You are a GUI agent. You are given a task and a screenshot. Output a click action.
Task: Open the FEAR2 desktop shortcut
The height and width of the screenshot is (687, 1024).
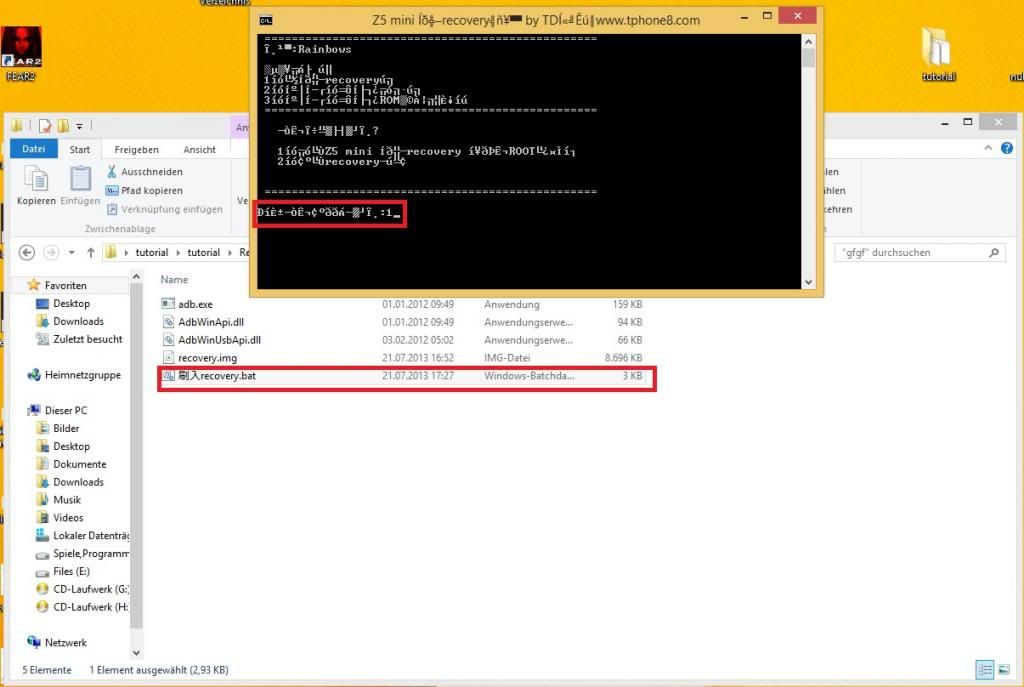tap(22, 53)
